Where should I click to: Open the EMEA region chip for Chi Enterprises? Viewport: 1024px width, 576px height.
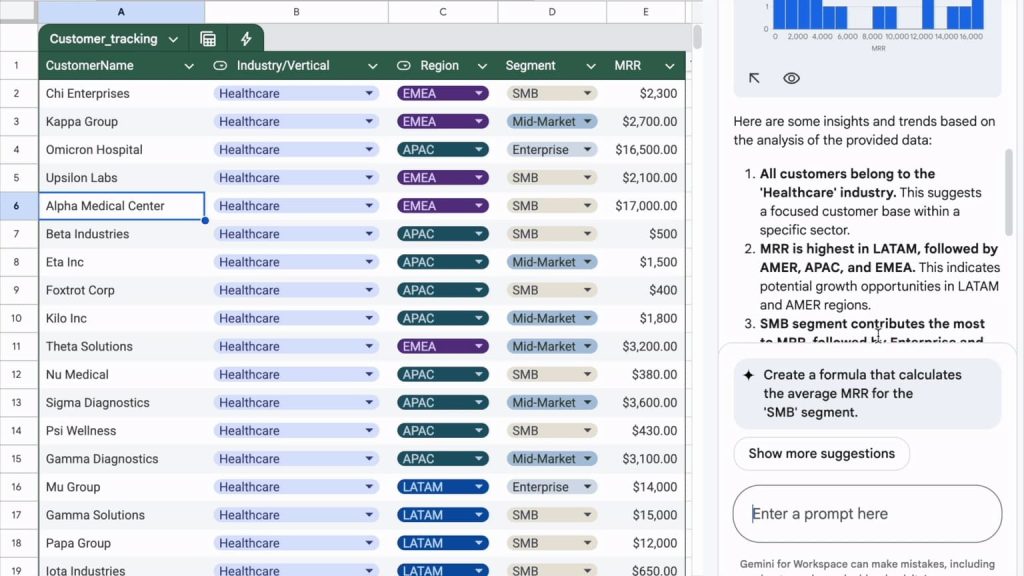point(443,94)
